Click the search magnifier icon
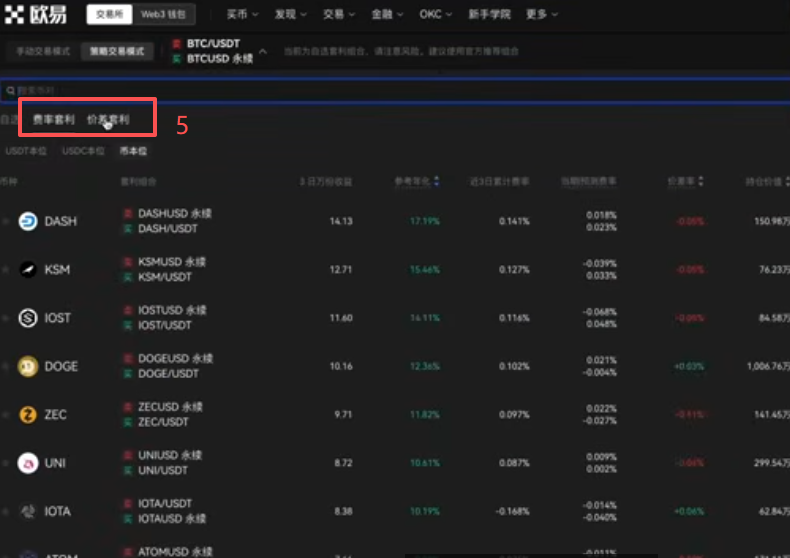Viewport: 790px width, 558px height. 11,91
